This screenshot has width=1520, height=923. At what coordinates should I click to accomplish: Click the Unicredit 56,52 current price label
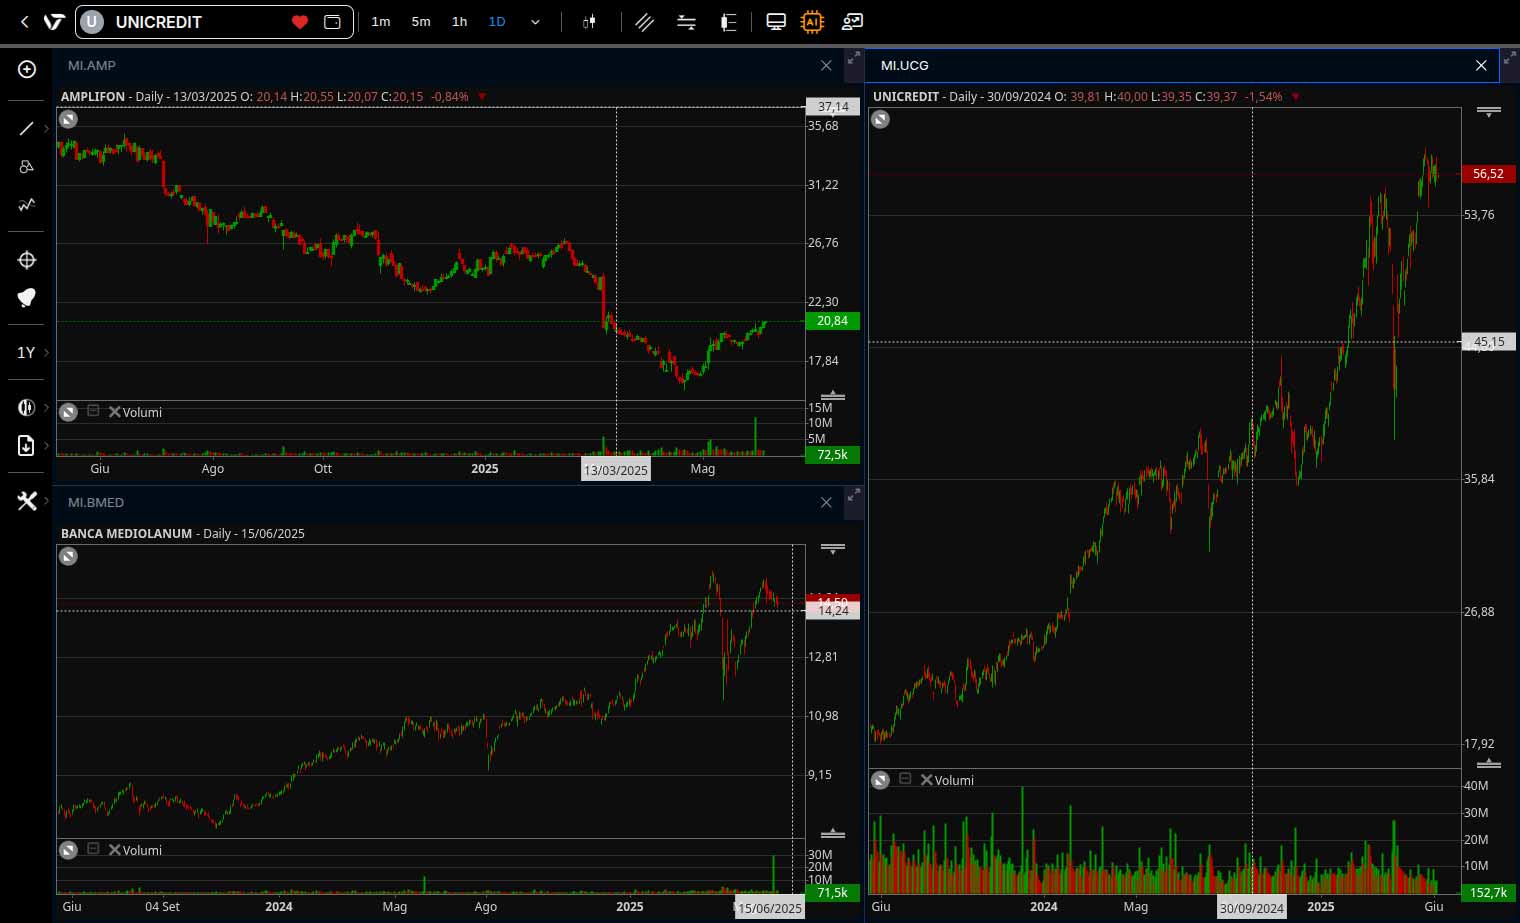tap(1488, 174)
